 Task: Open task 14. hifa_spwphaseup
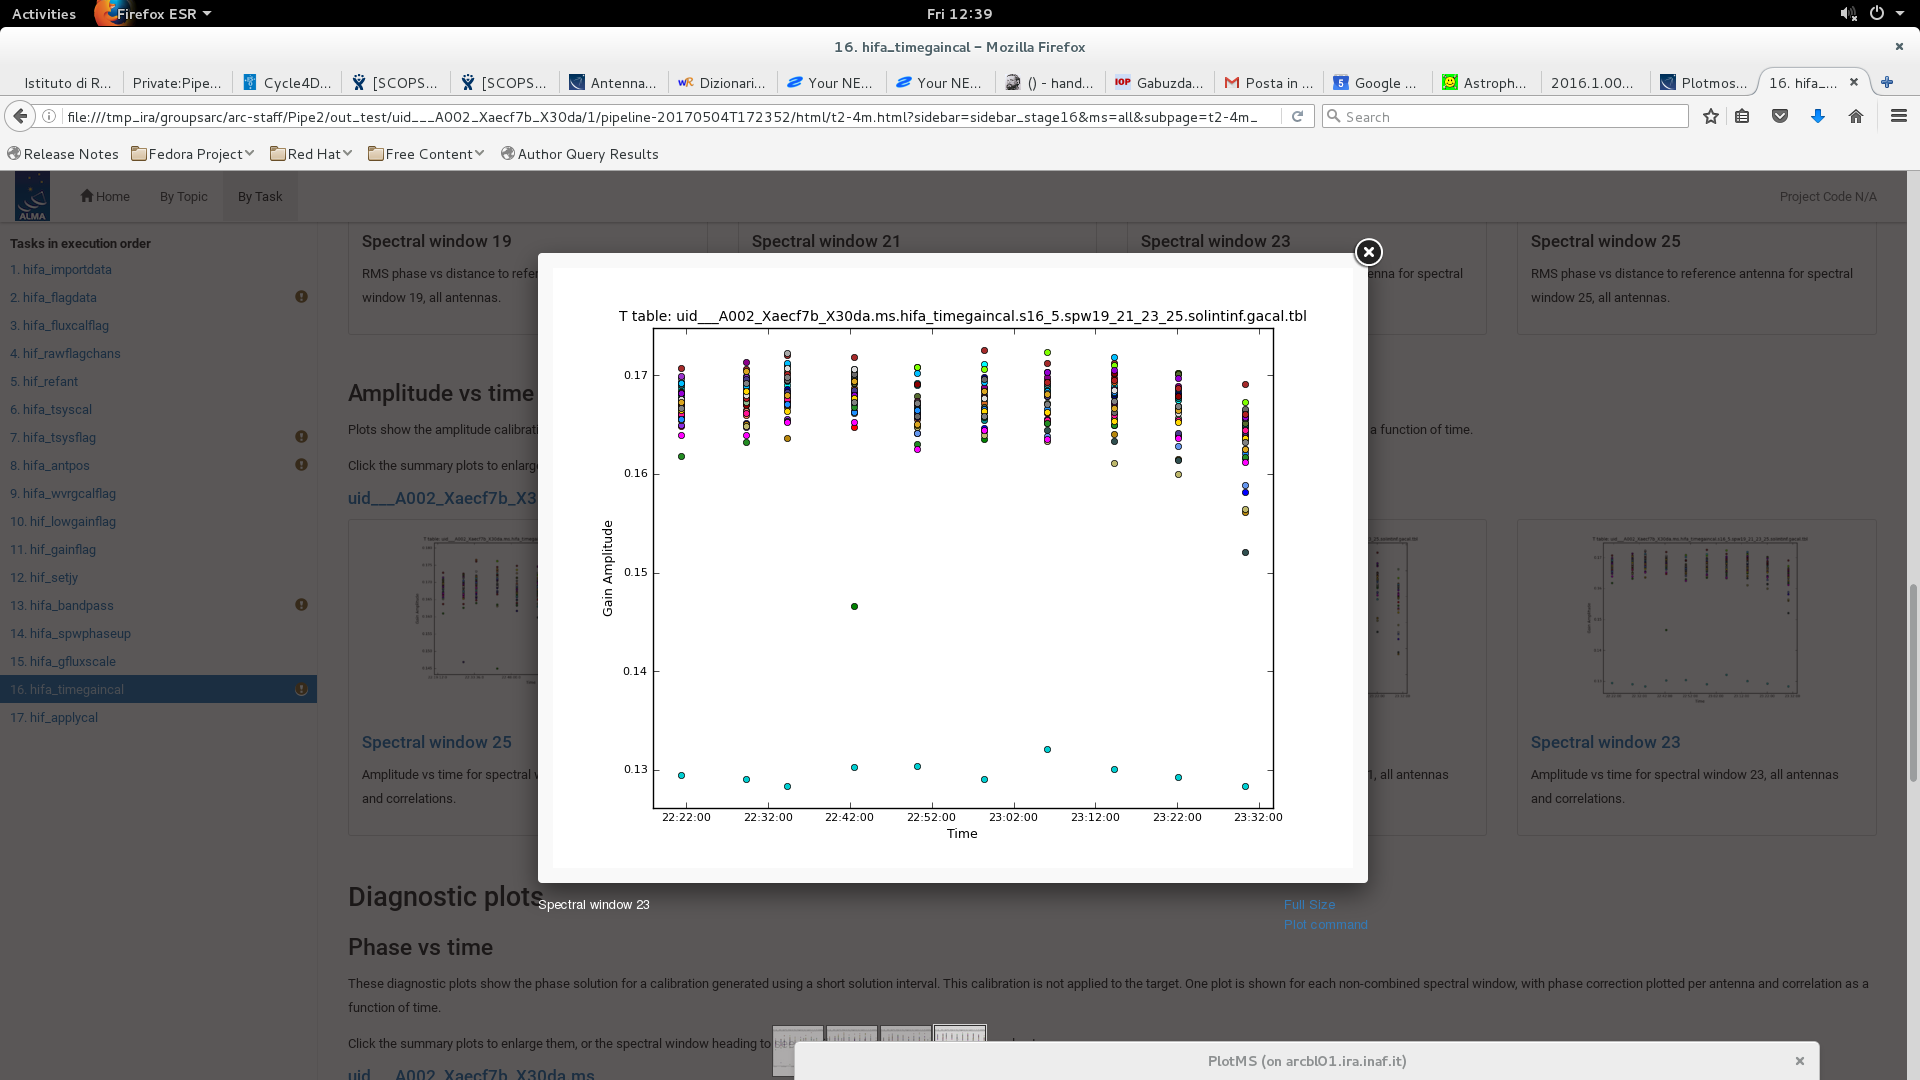70,633
